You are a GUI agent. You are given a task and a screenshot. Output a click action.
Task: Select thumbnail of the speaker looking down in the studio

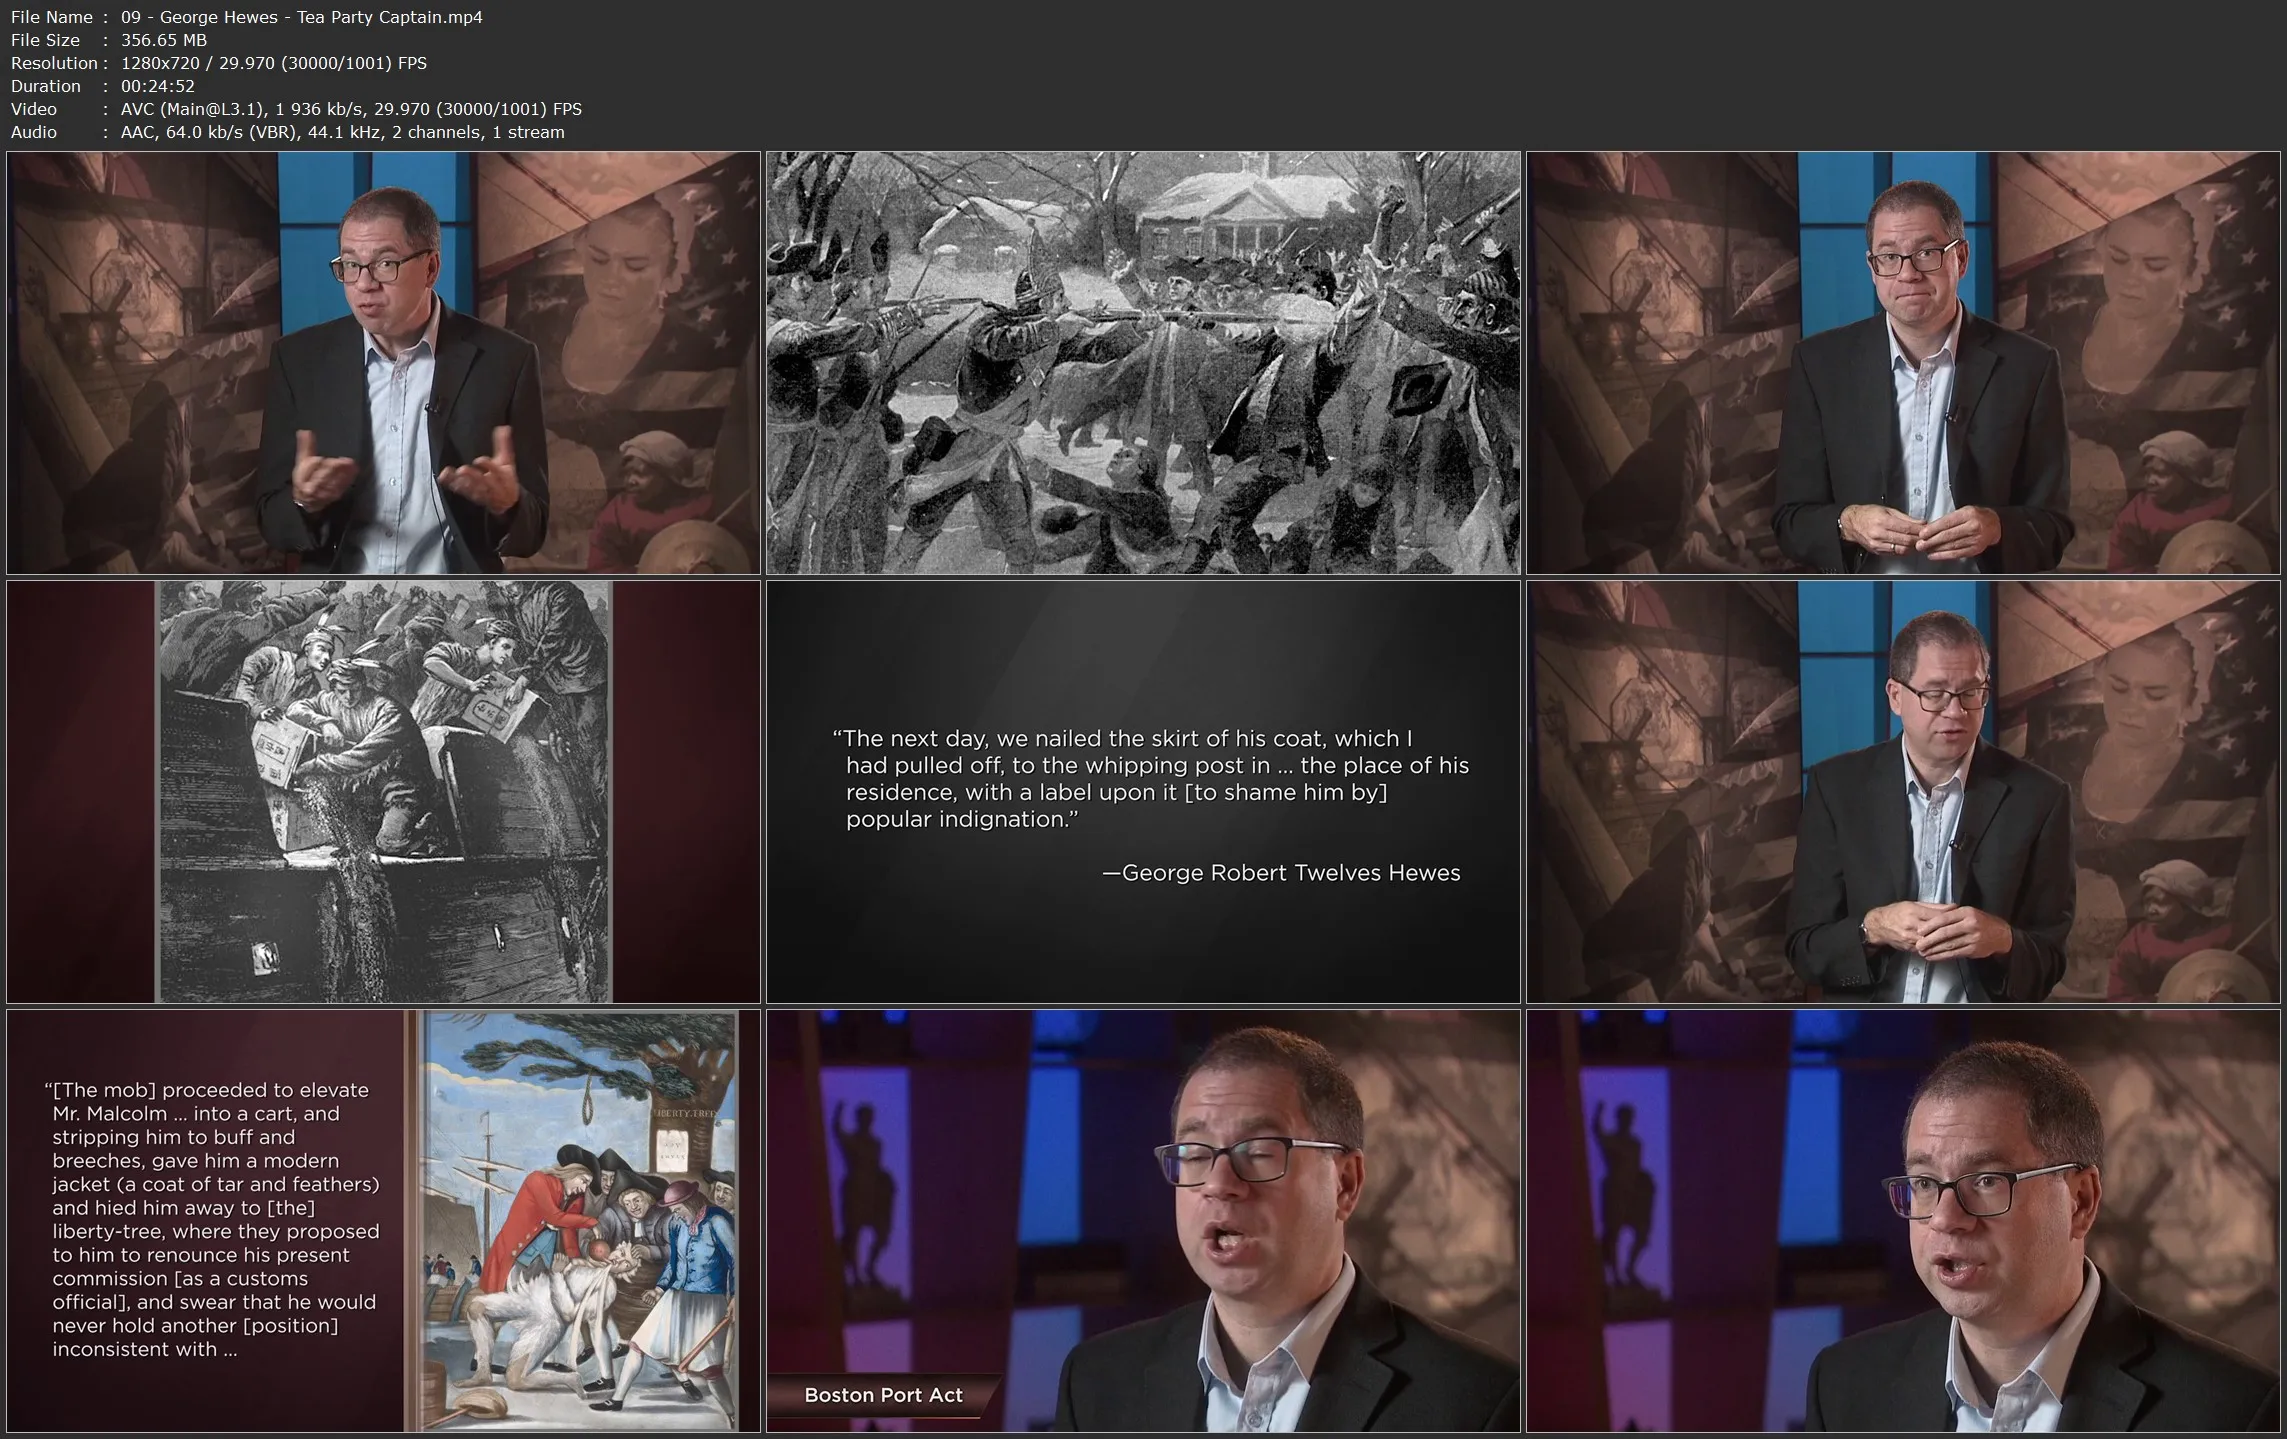click(x=1903, y=792)
